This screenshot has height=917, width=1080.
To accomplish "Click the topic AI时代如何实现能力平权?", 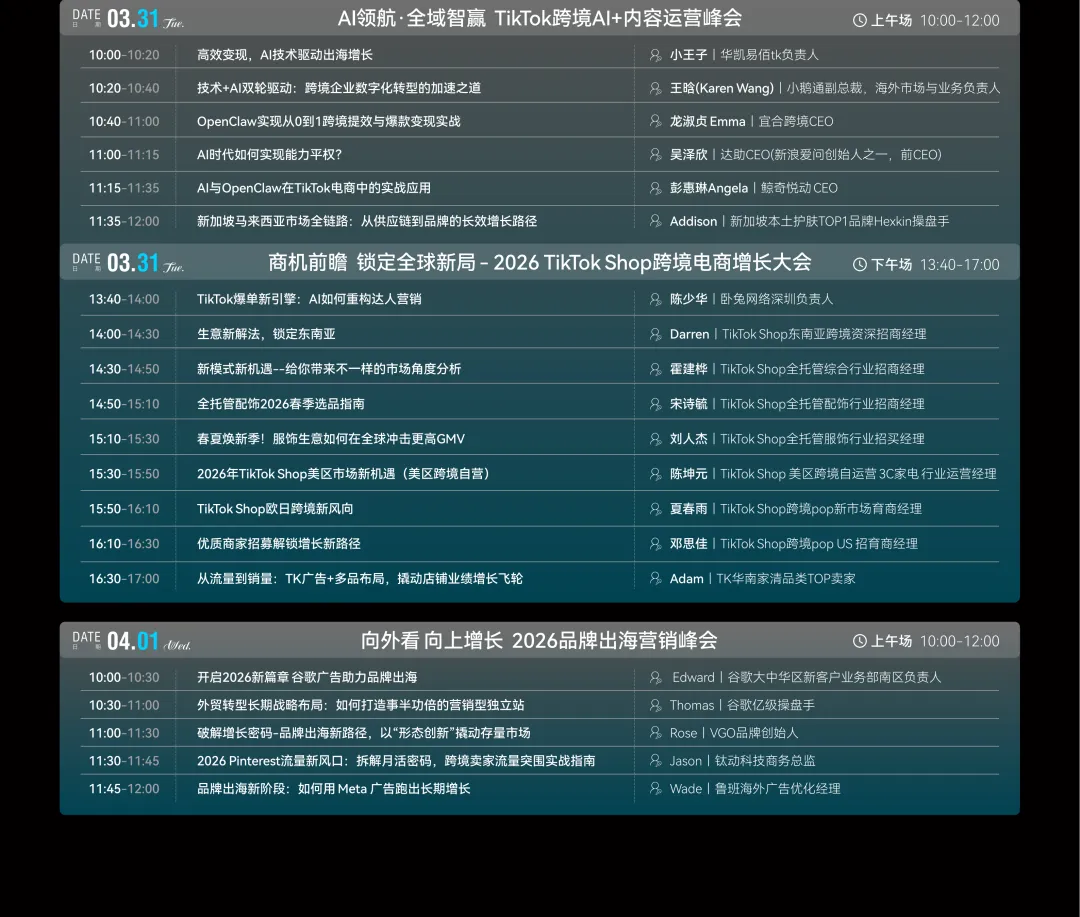I will tap(269, 155).
